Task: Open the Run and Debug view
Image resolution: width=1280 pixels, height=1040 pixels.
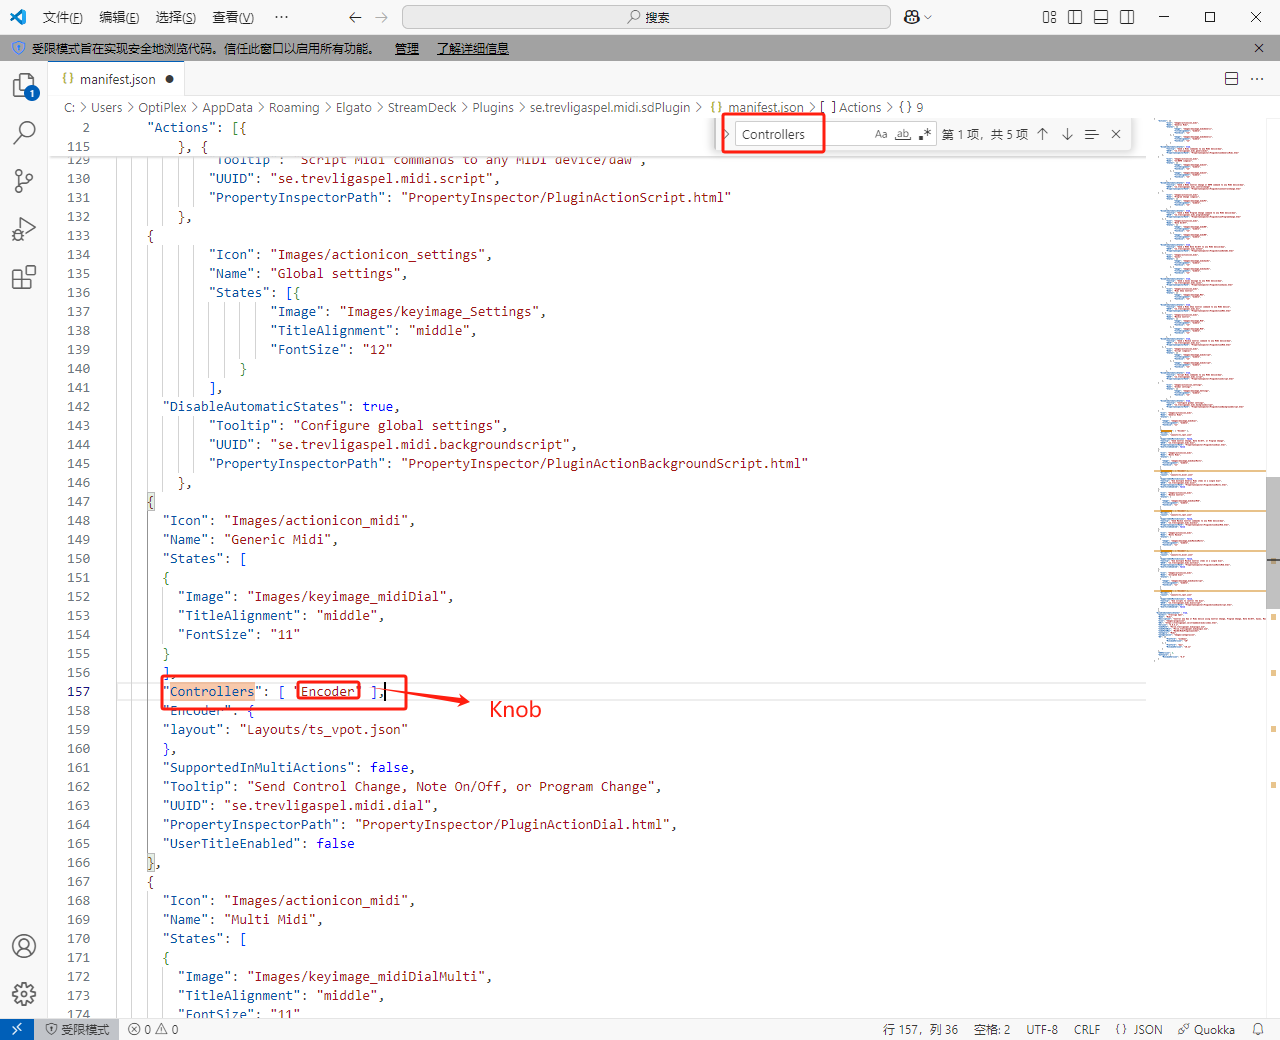Action: [x=24, y=229]
